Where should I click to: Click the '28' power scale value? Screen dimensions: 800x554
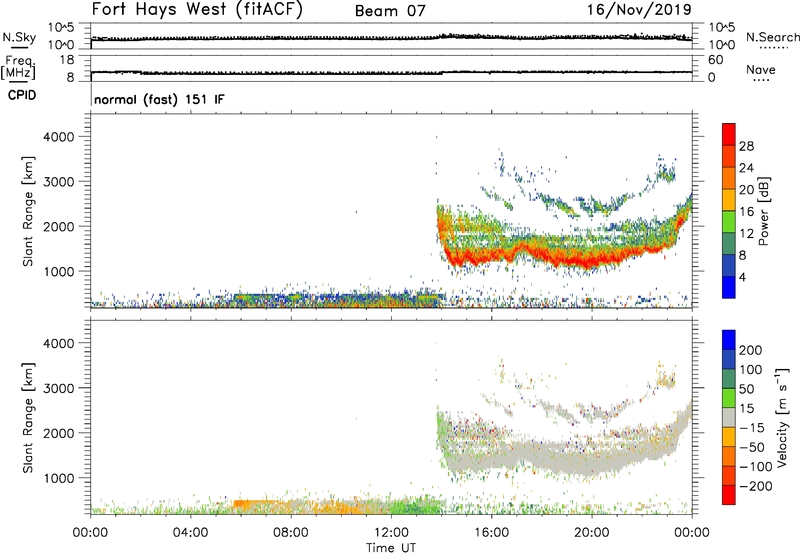pyautogui.click(x=746, y=146)
